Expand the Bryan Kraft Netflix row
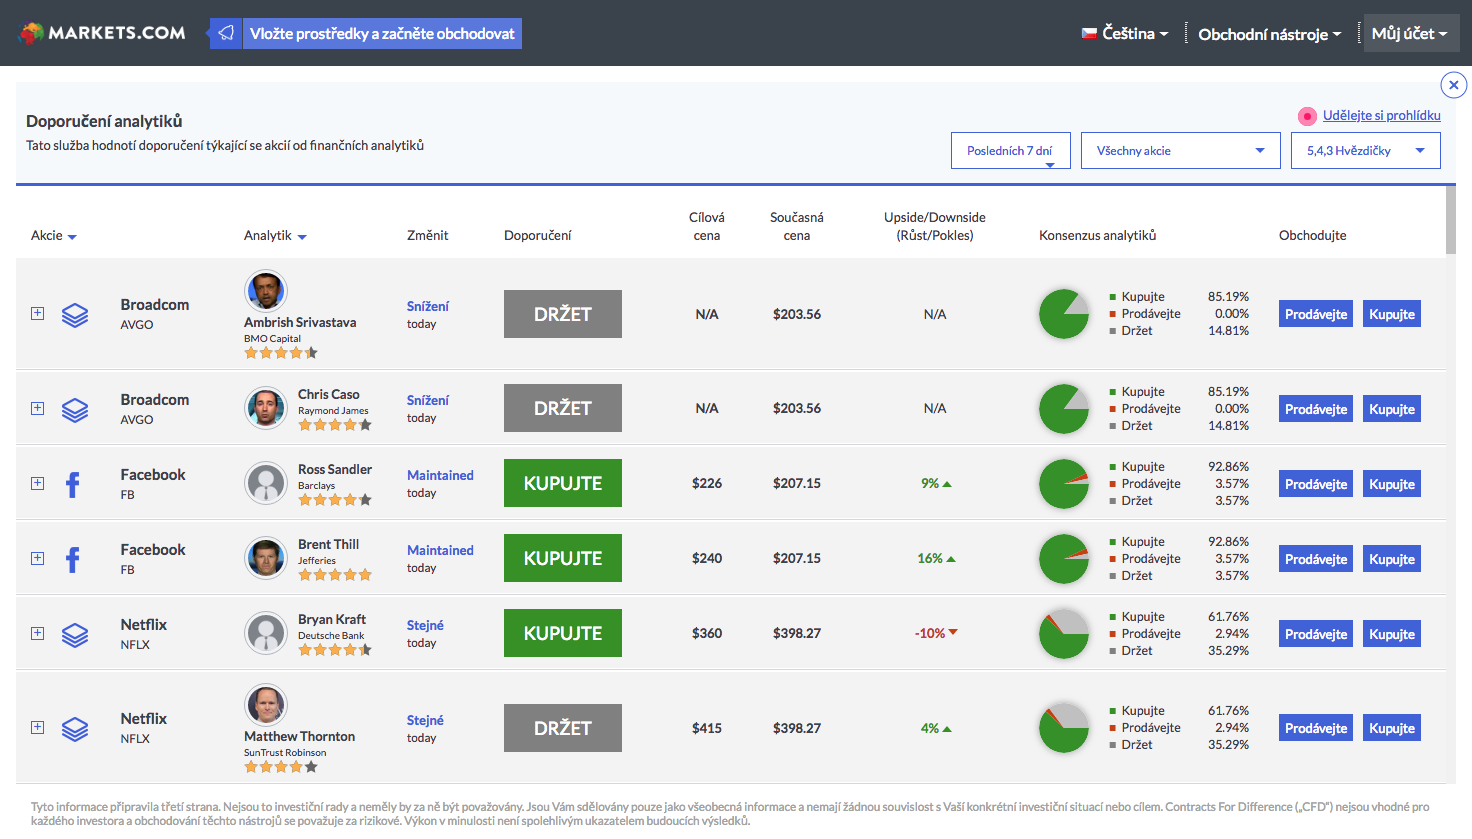Viewport: 1472px width, 839px height. pyautogui.click(x=37, y=633)
